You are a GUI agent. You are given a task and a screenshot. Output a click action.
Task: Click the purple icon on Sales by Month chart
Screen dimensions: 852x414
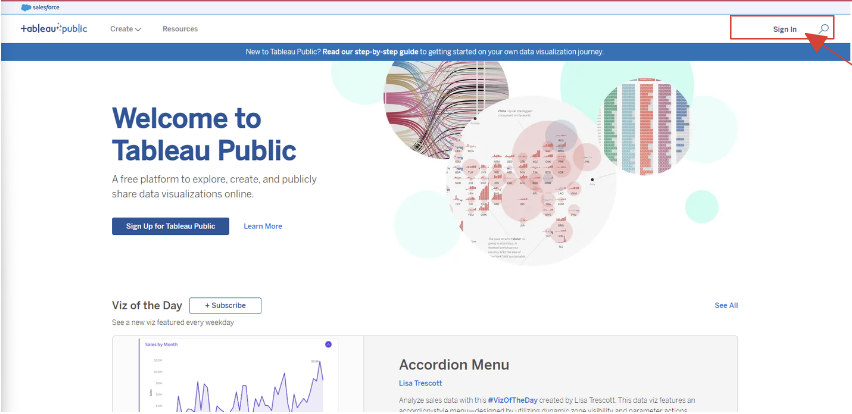pyautogui.click(x=328, y=344)
